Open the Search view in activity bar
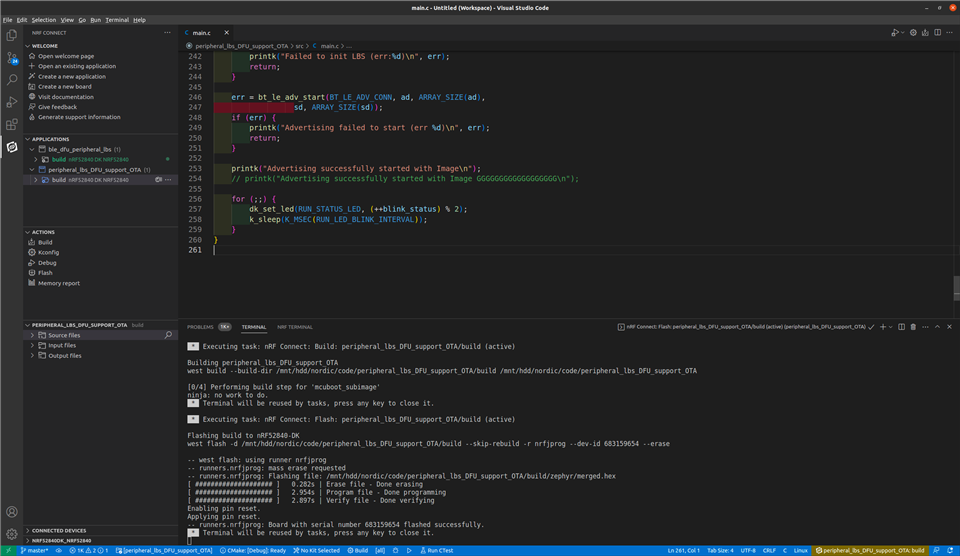Screen dimensions: 960x556 (x=12, y=80)
